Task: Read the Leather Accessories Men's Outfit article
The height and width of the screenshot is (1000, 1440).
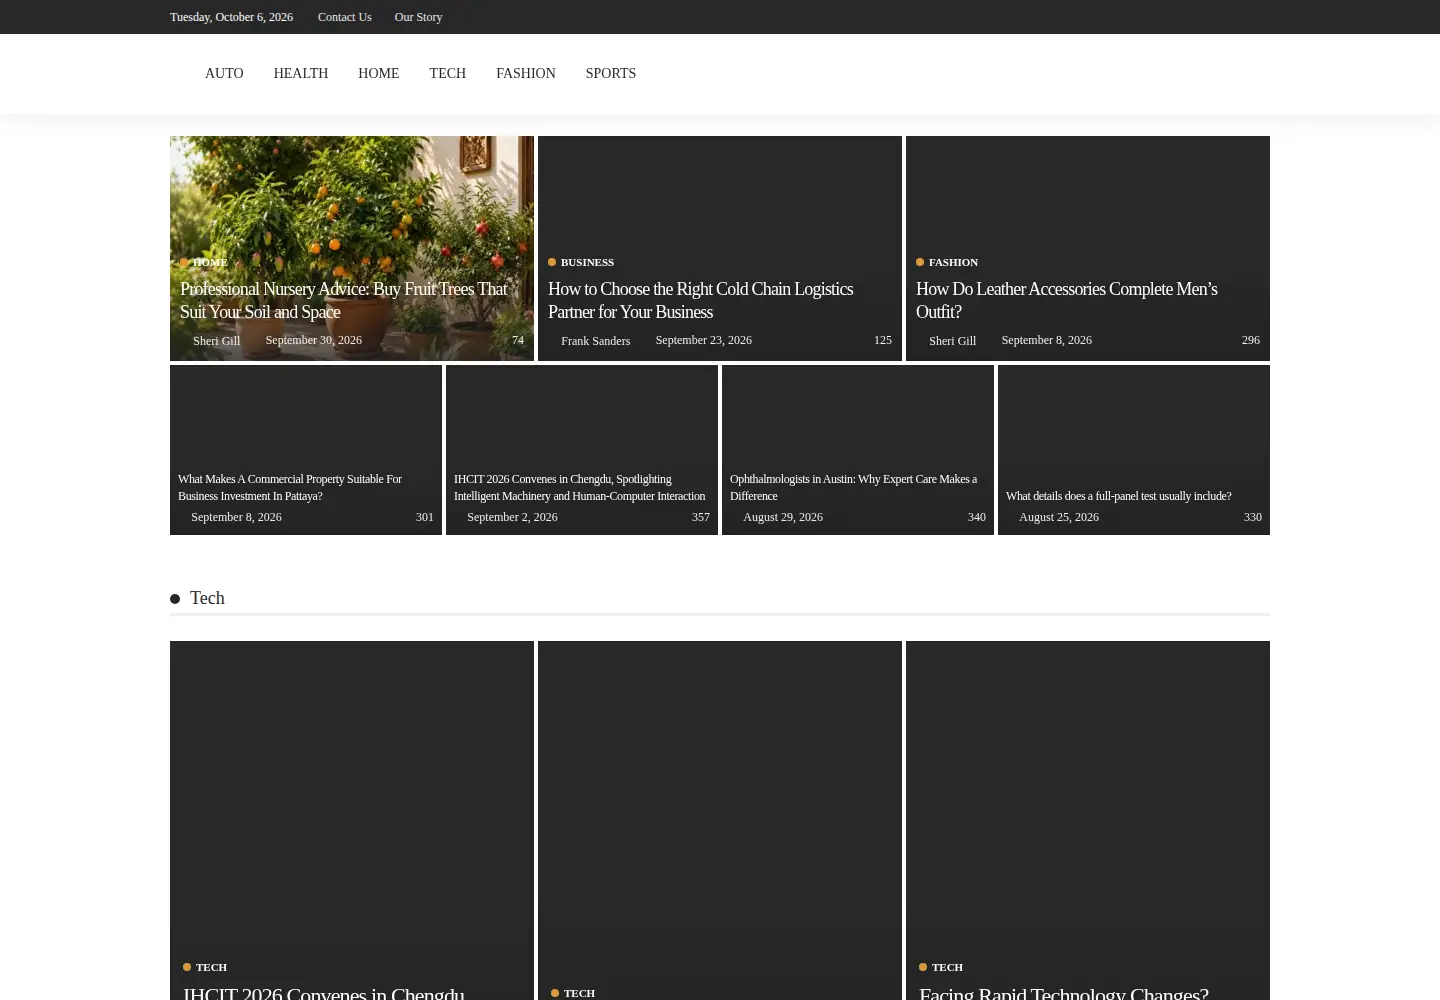Action: (x=1066, y=300)
